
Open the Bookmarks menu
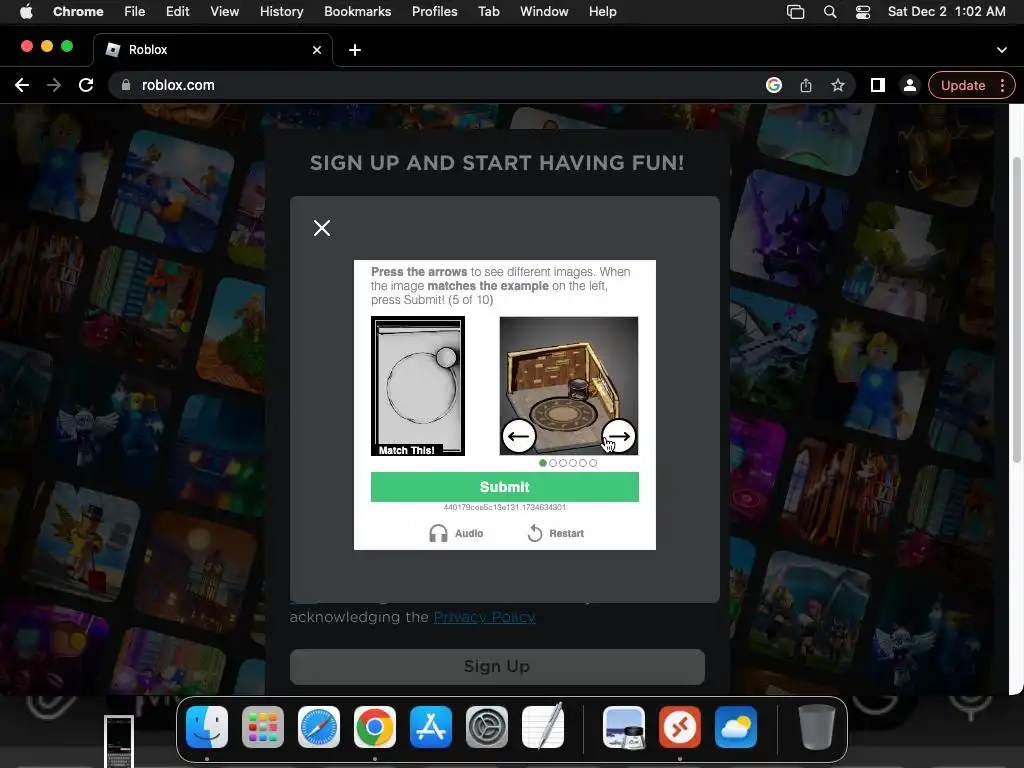click(358, 12)
